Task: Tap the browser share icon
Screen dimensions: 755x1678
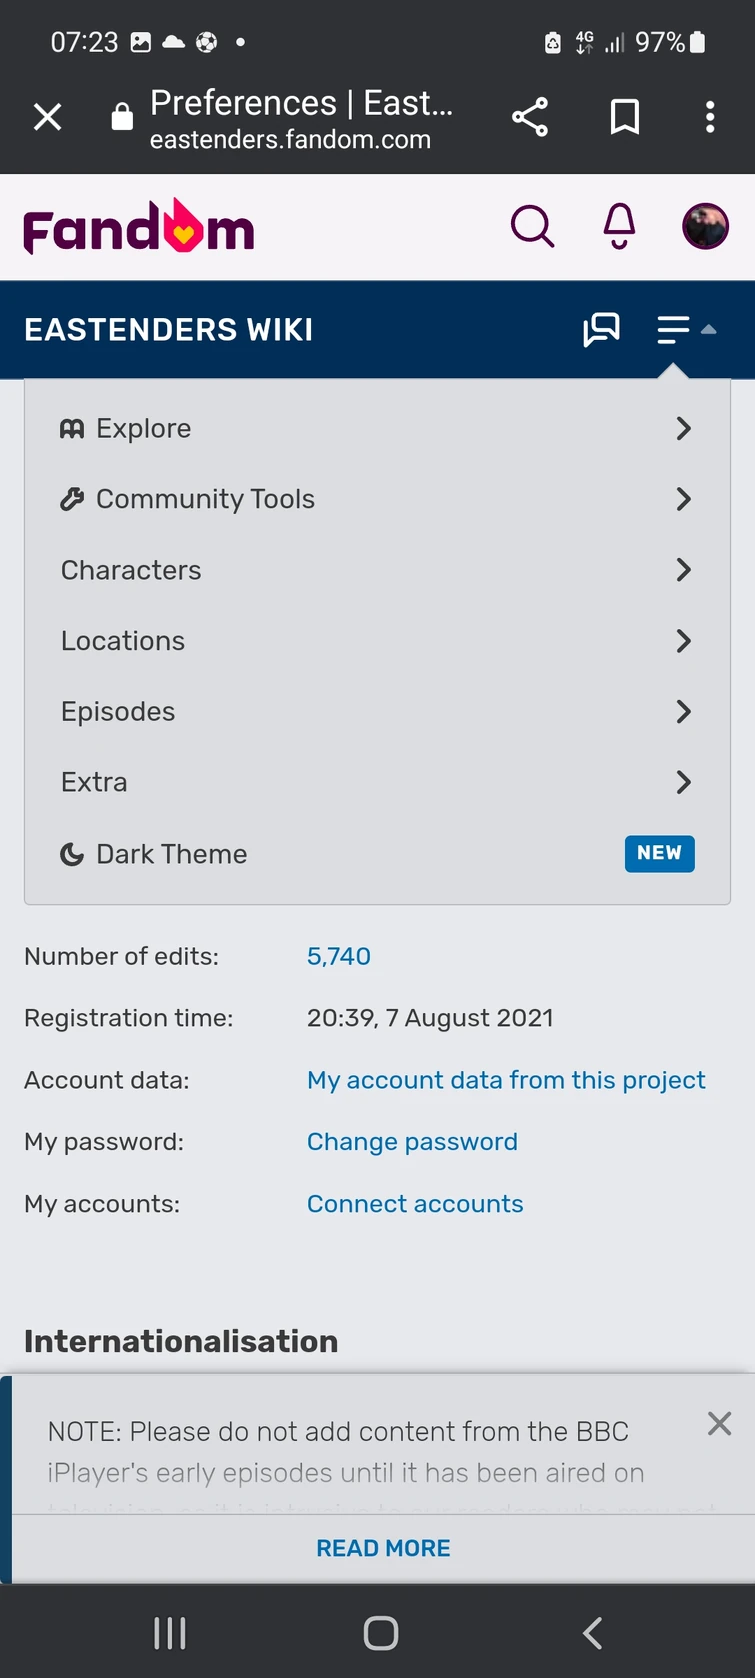Action: click(x=530, y=117)
